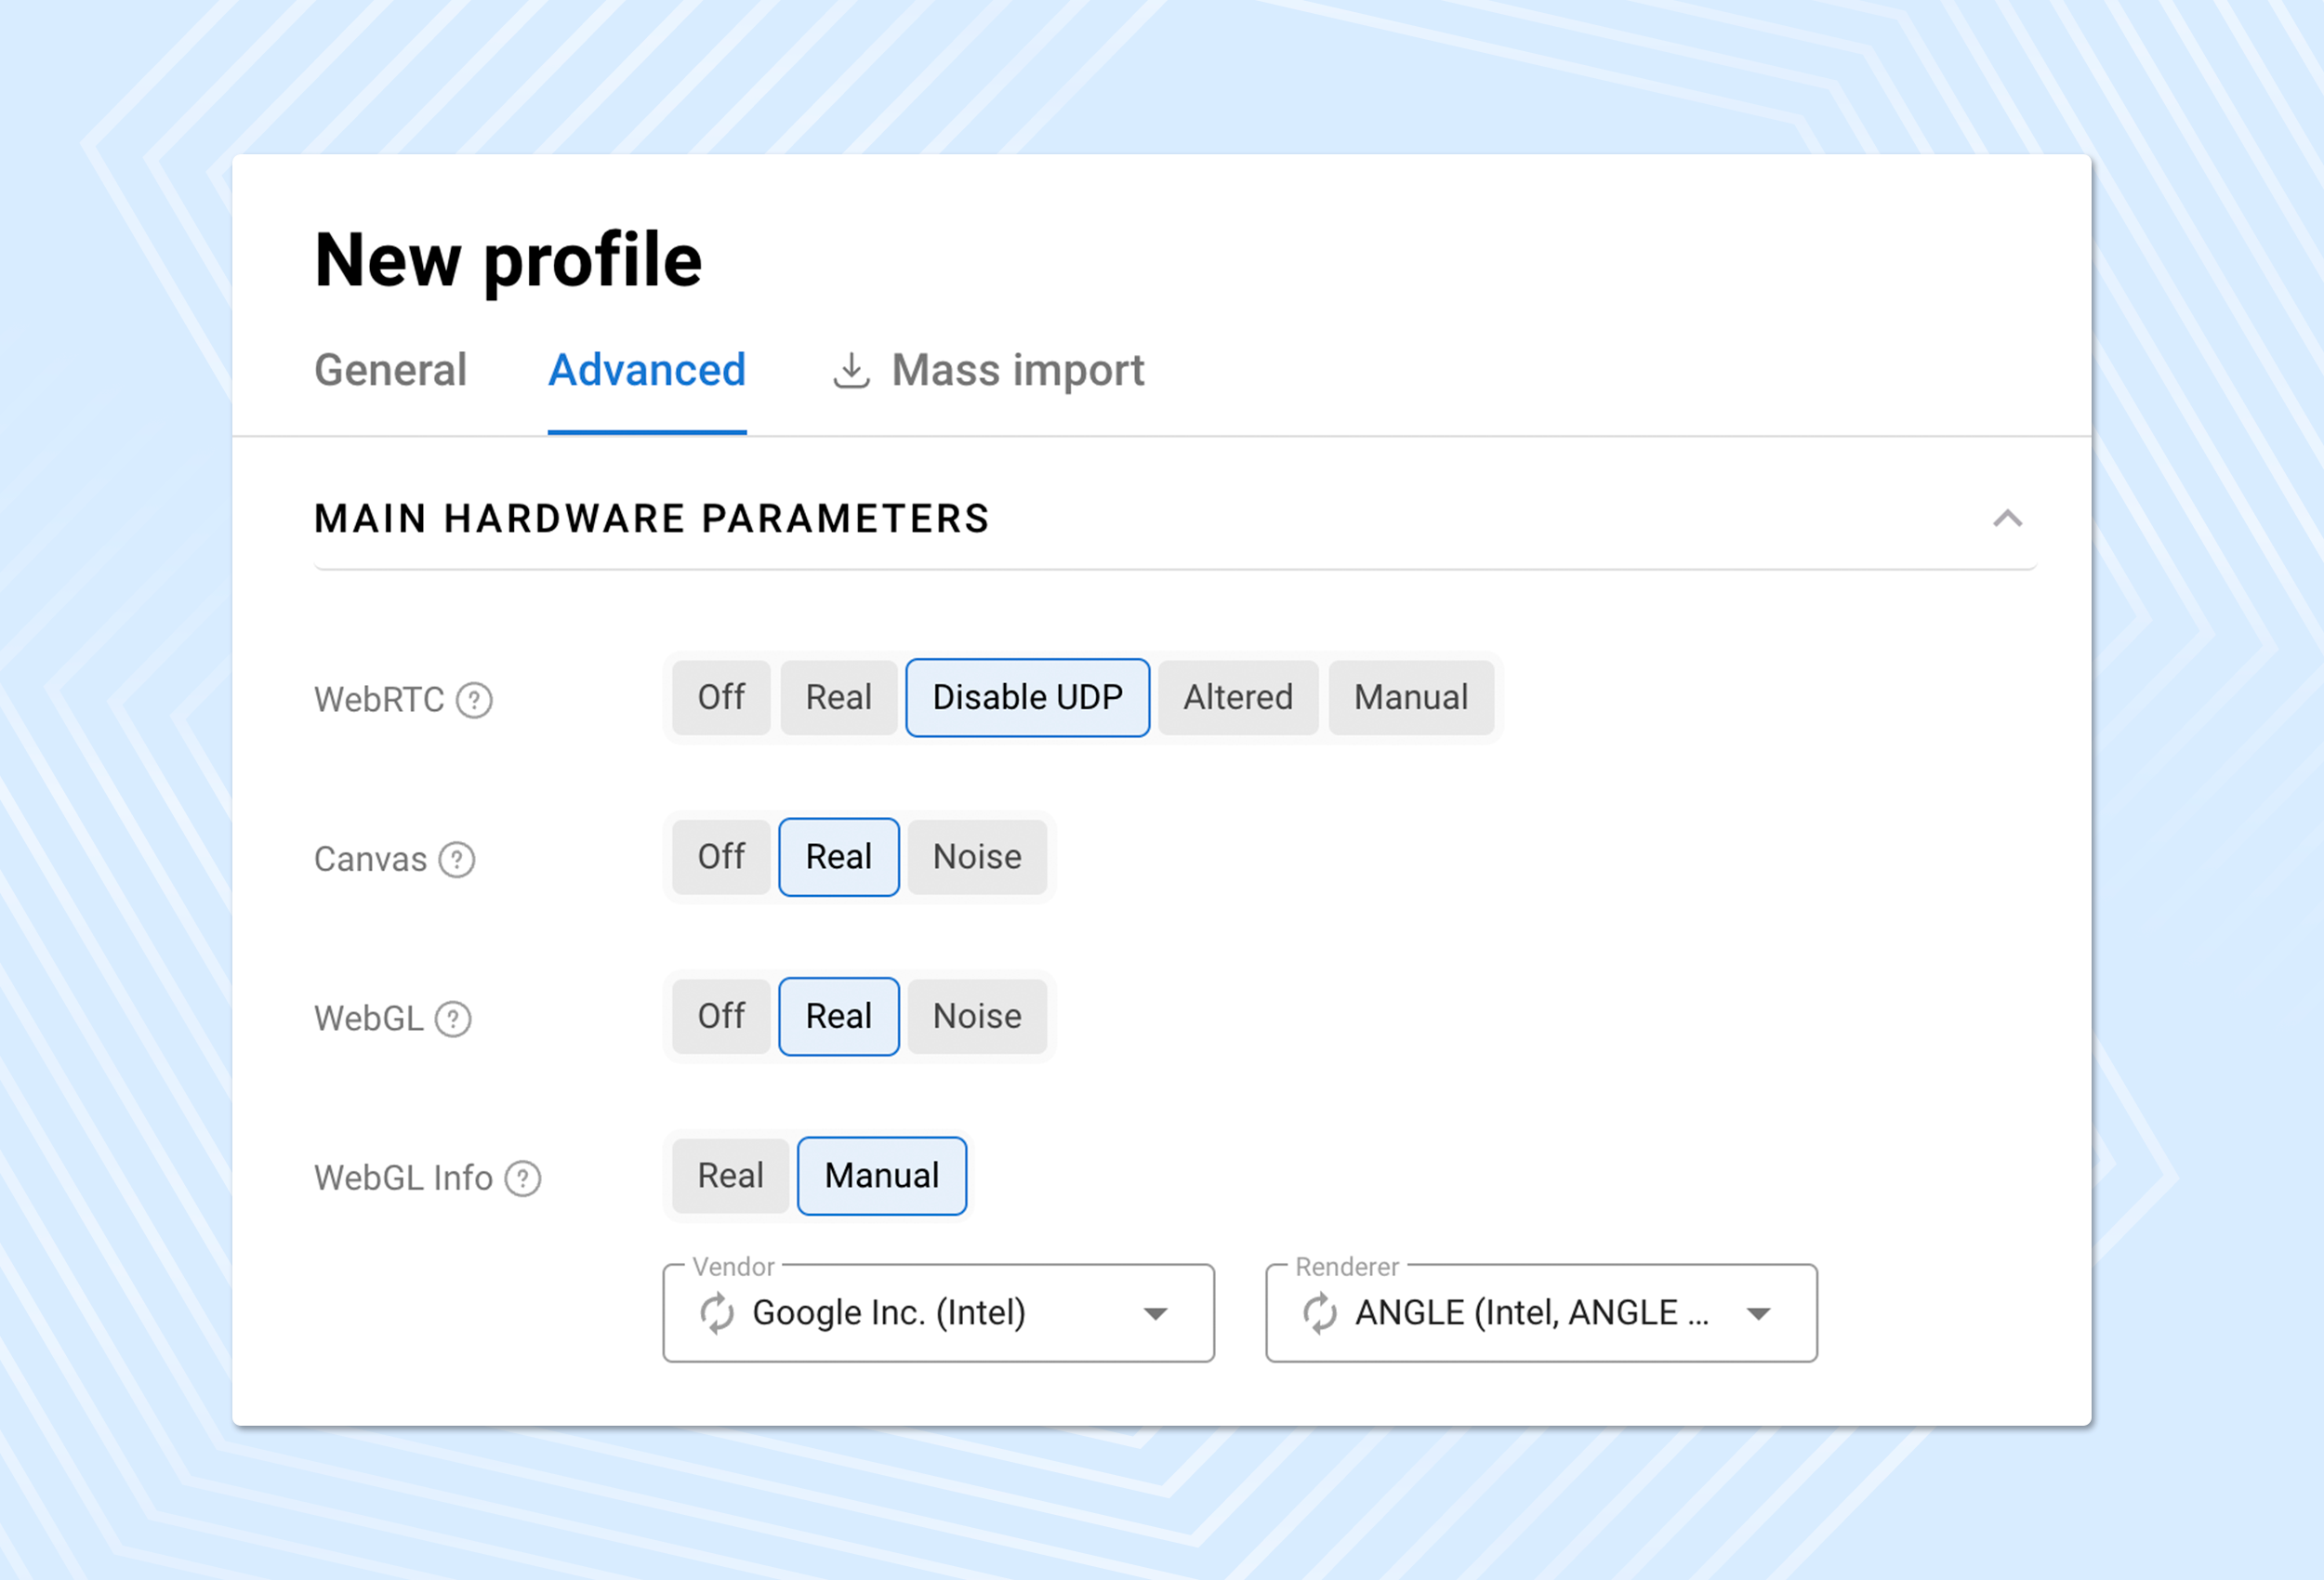Select Noise option for WebGL
Screen dimensions: 2324x1580
pos(977,1017)
